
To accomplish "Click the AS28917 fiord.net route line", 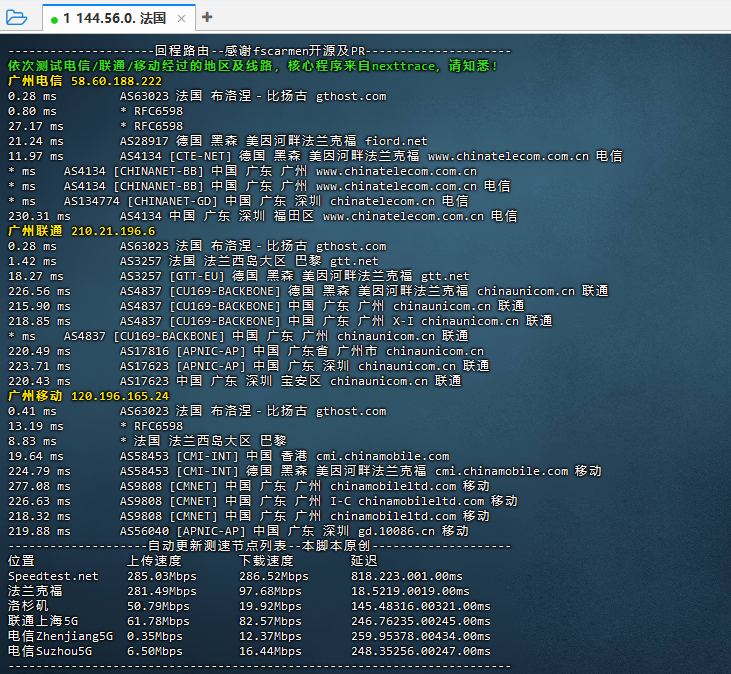I will pyautogui.click(x=218, y=141).
